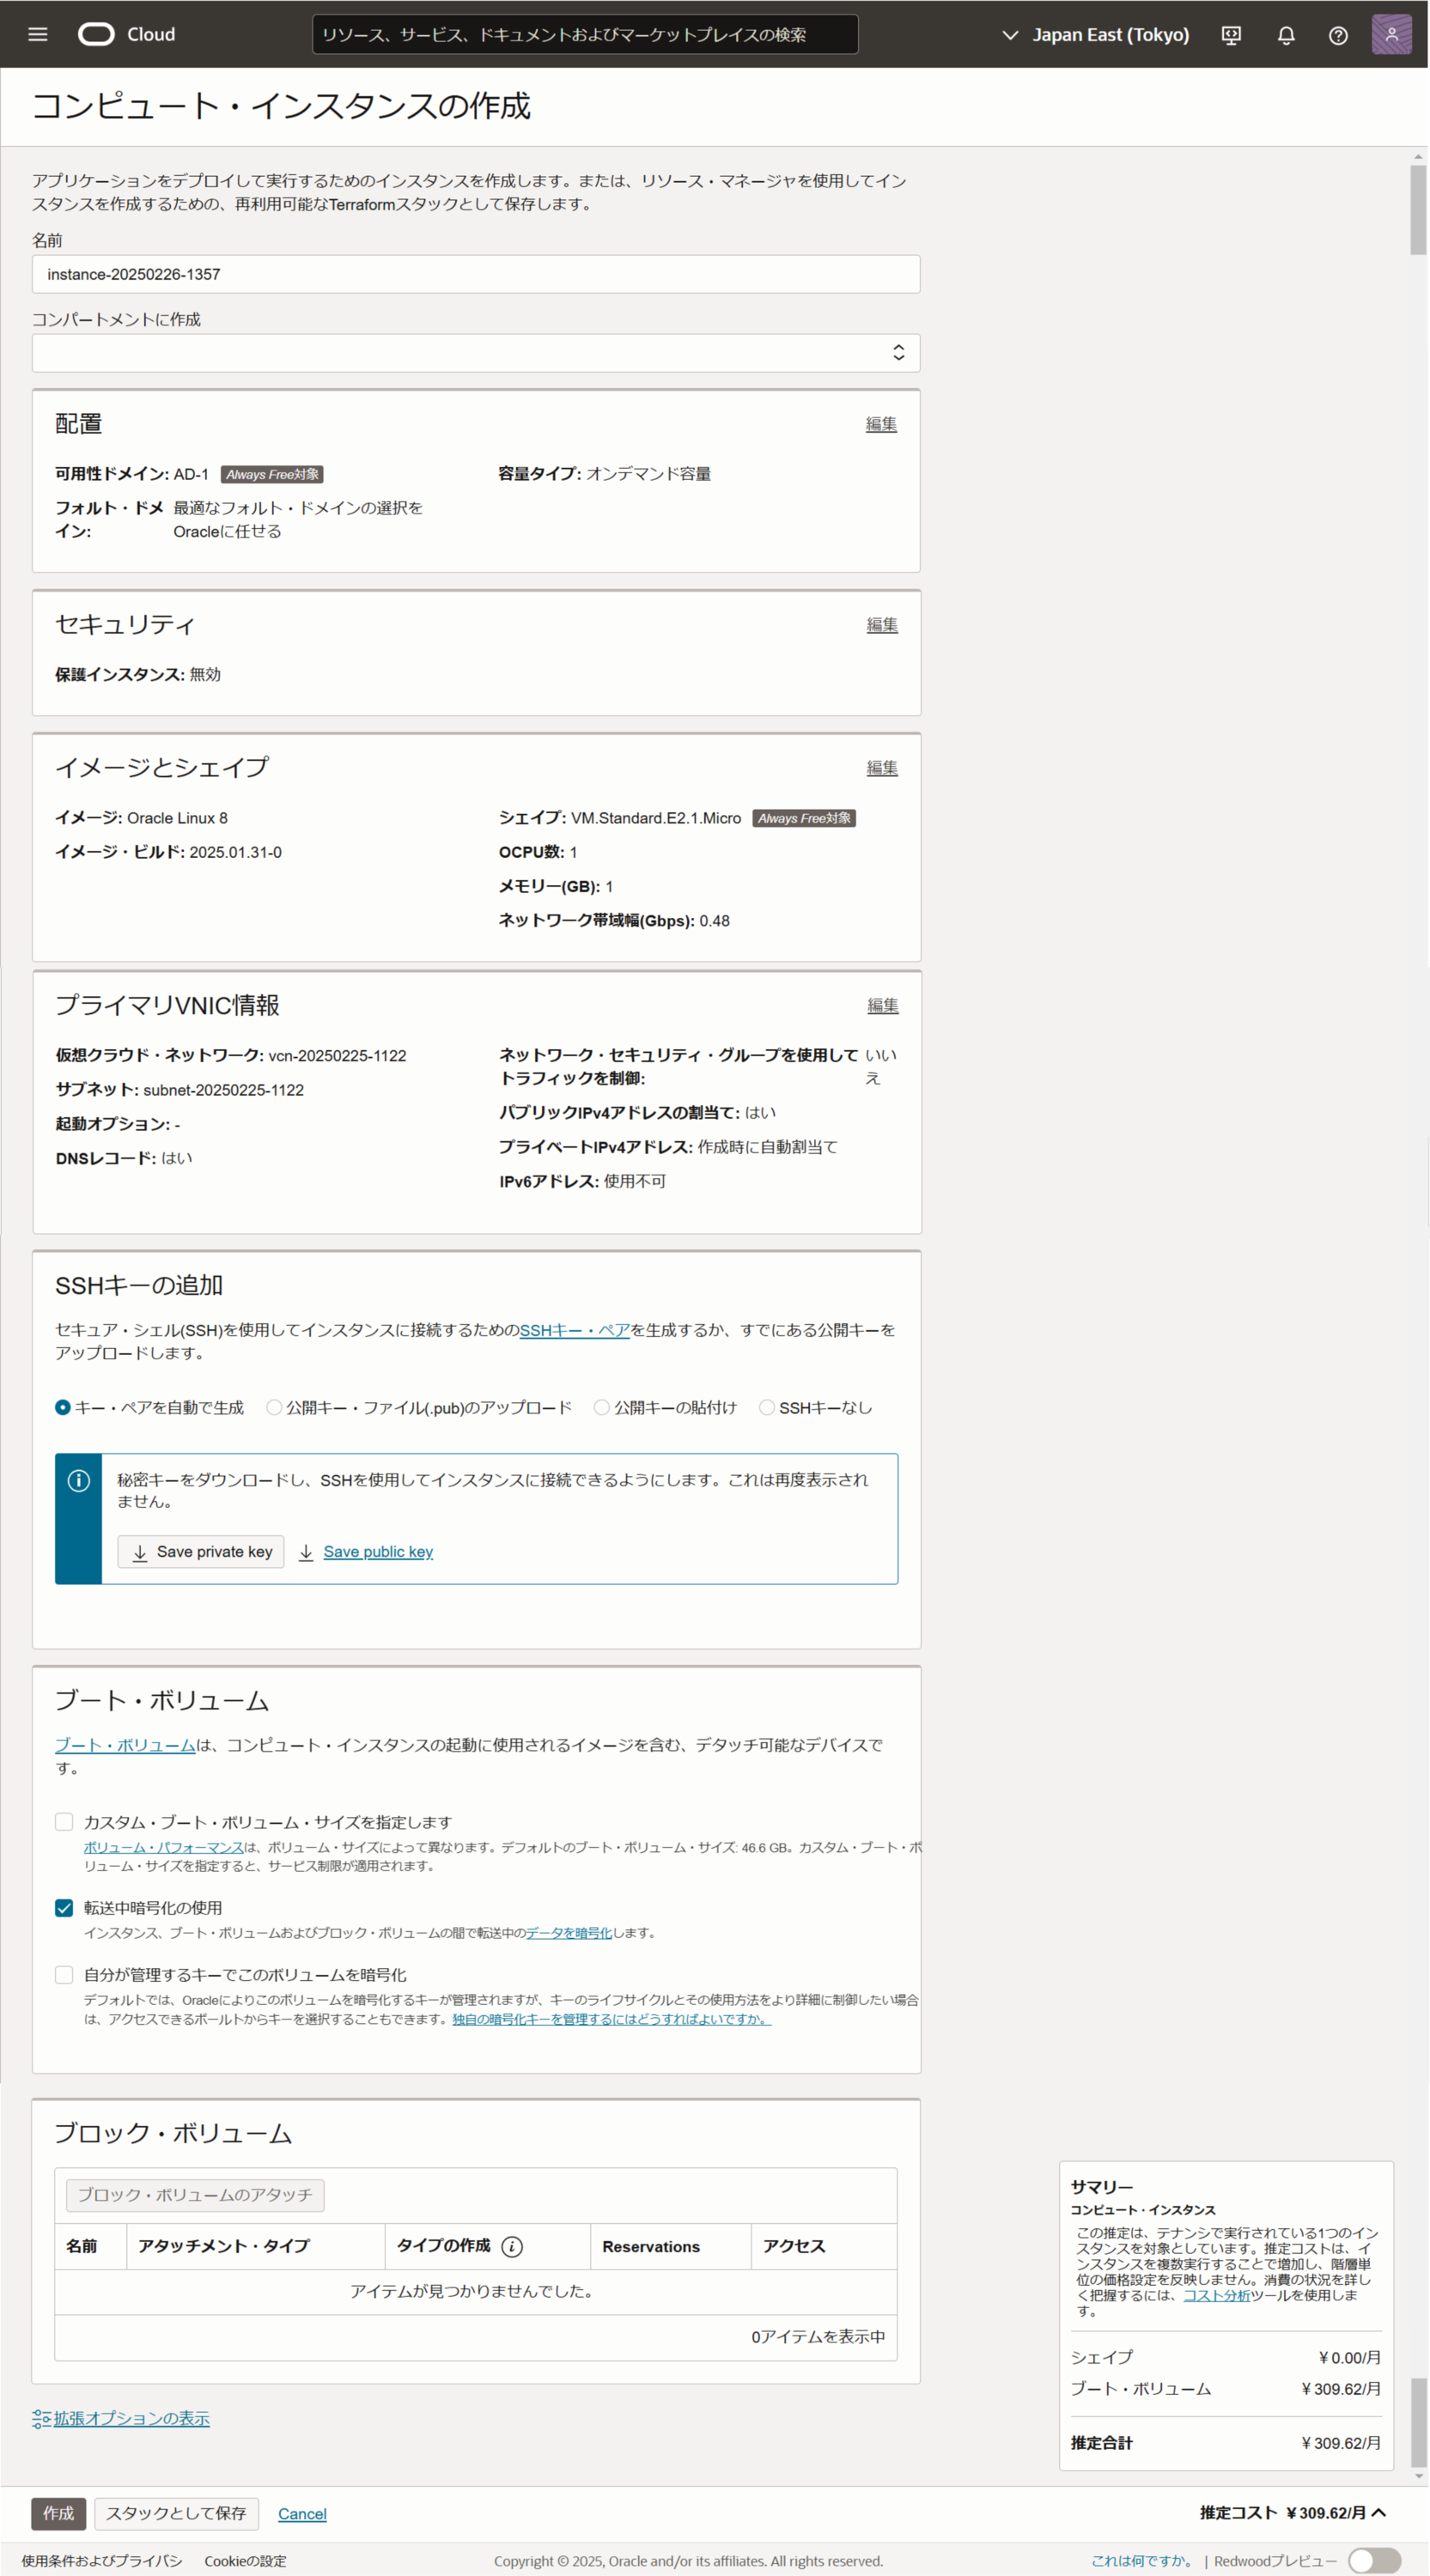Viewport: 1430px width, 2576px height.
Task: Uncheck 転送中暗号化の使用 checkbox
Action: point(64,1907)
